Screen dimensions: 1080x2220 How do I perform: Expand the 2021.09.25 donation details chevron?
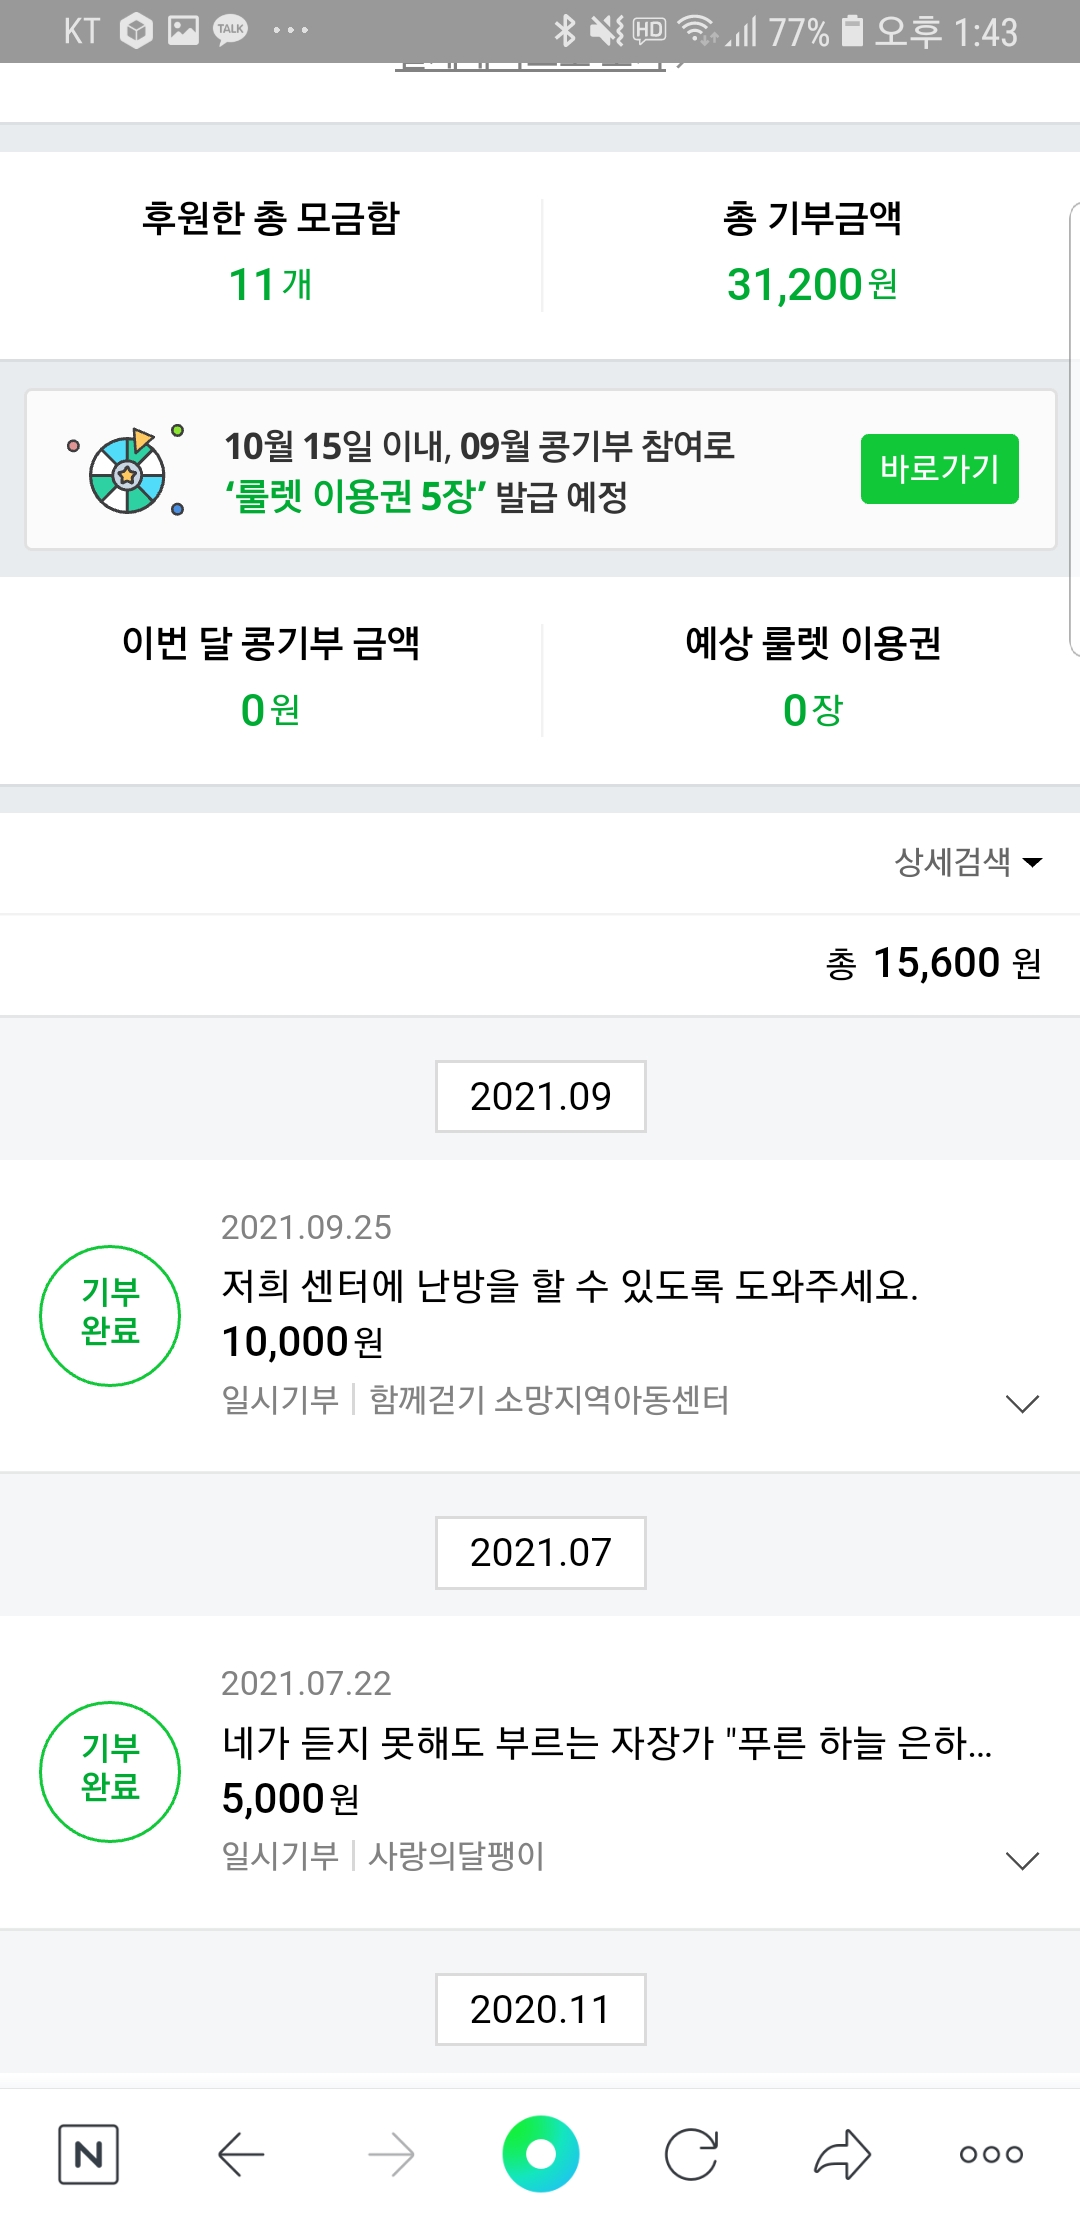1022,1403
